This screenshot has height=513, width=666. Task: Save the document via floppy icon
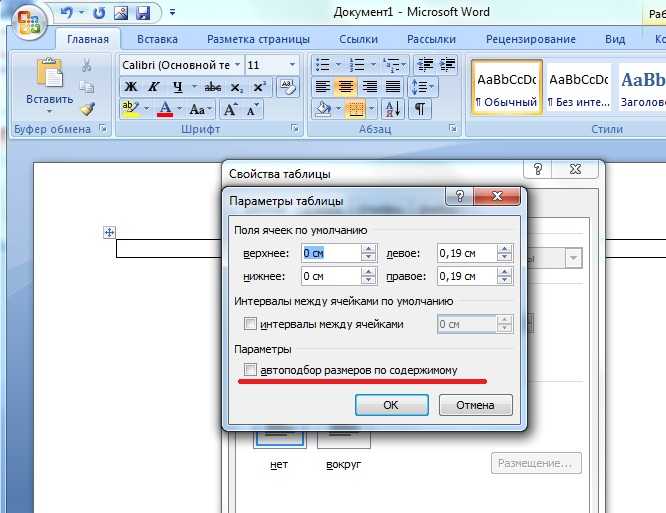143,13
